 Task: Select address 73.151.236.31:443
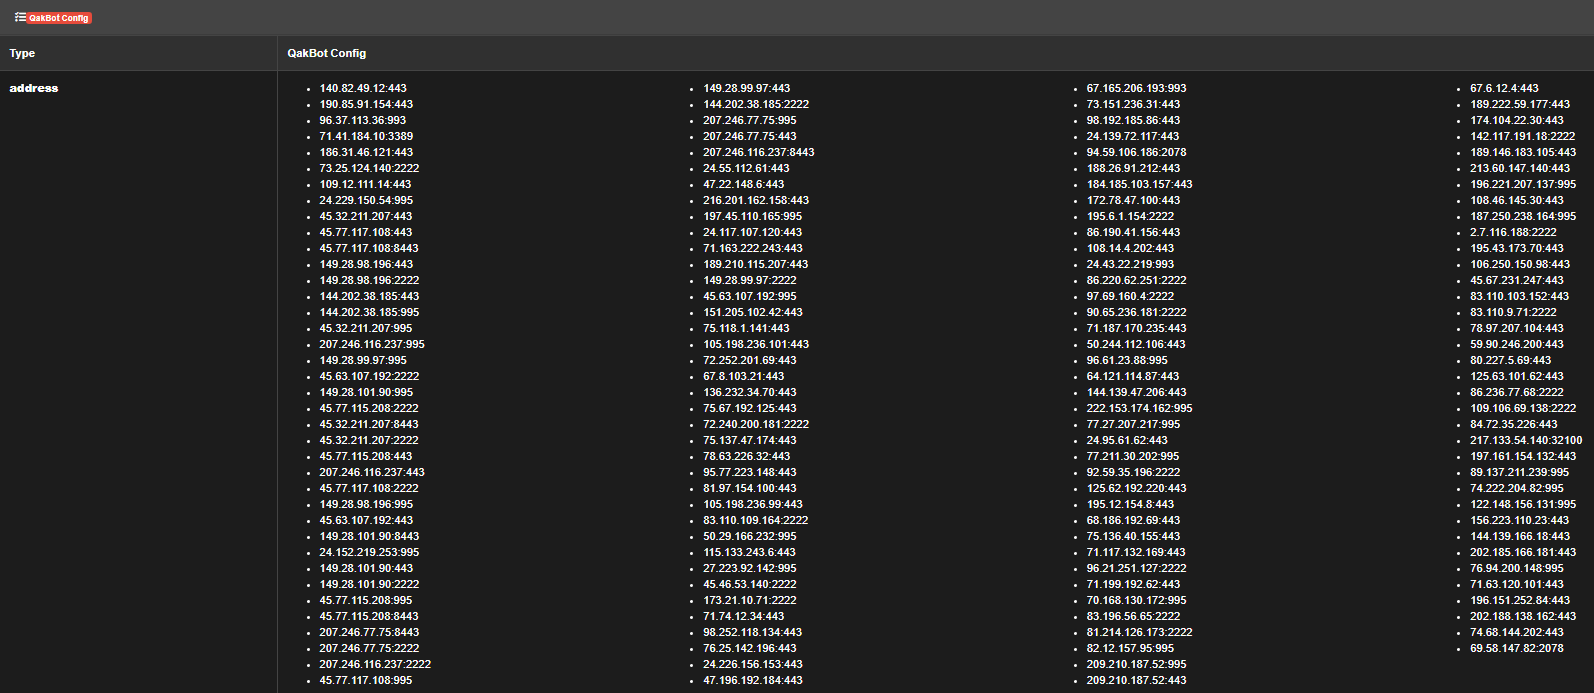(1134, 104)
